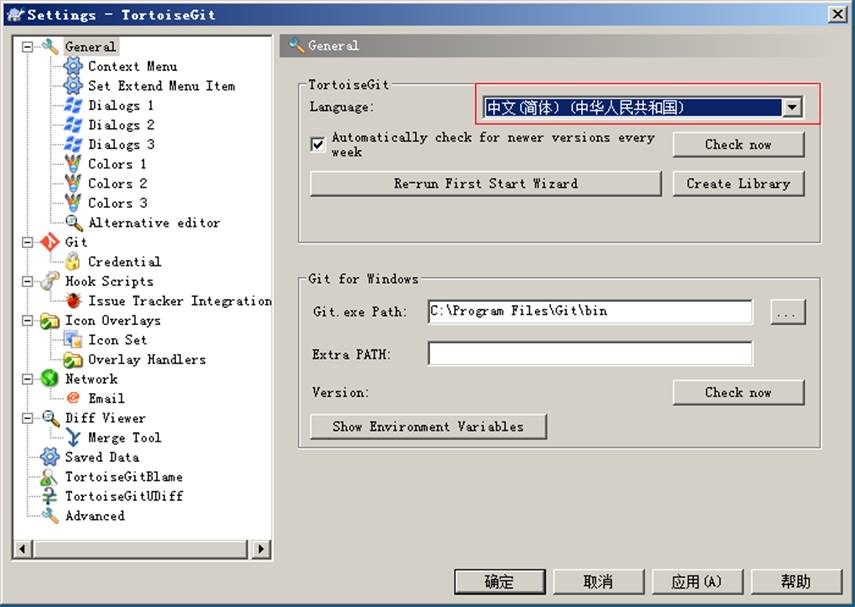Screen dimensions: 855x607
Task: Click the Dialogs 3 windows icon
Action: pyautogui.click(x=73, y=145)
